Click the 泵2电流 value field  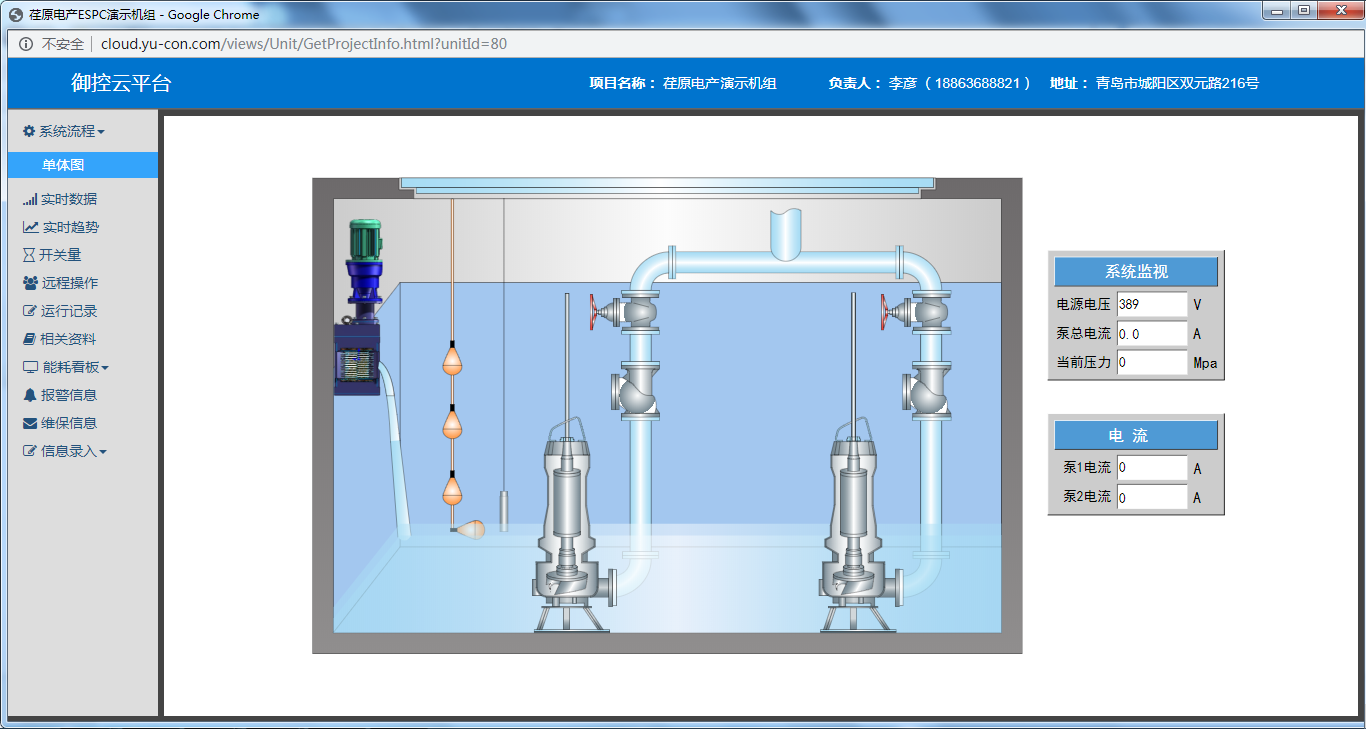(x=1151, y=497)
